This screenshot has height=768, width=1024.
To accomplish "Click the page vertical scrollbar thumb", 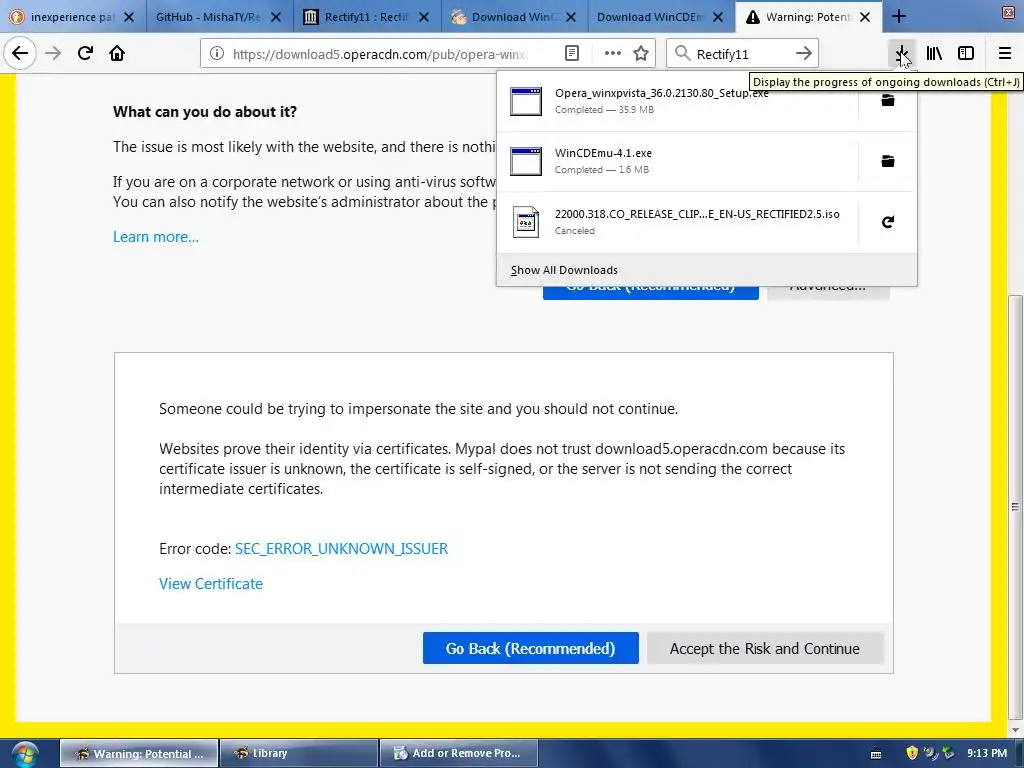I will (1014, 506).
